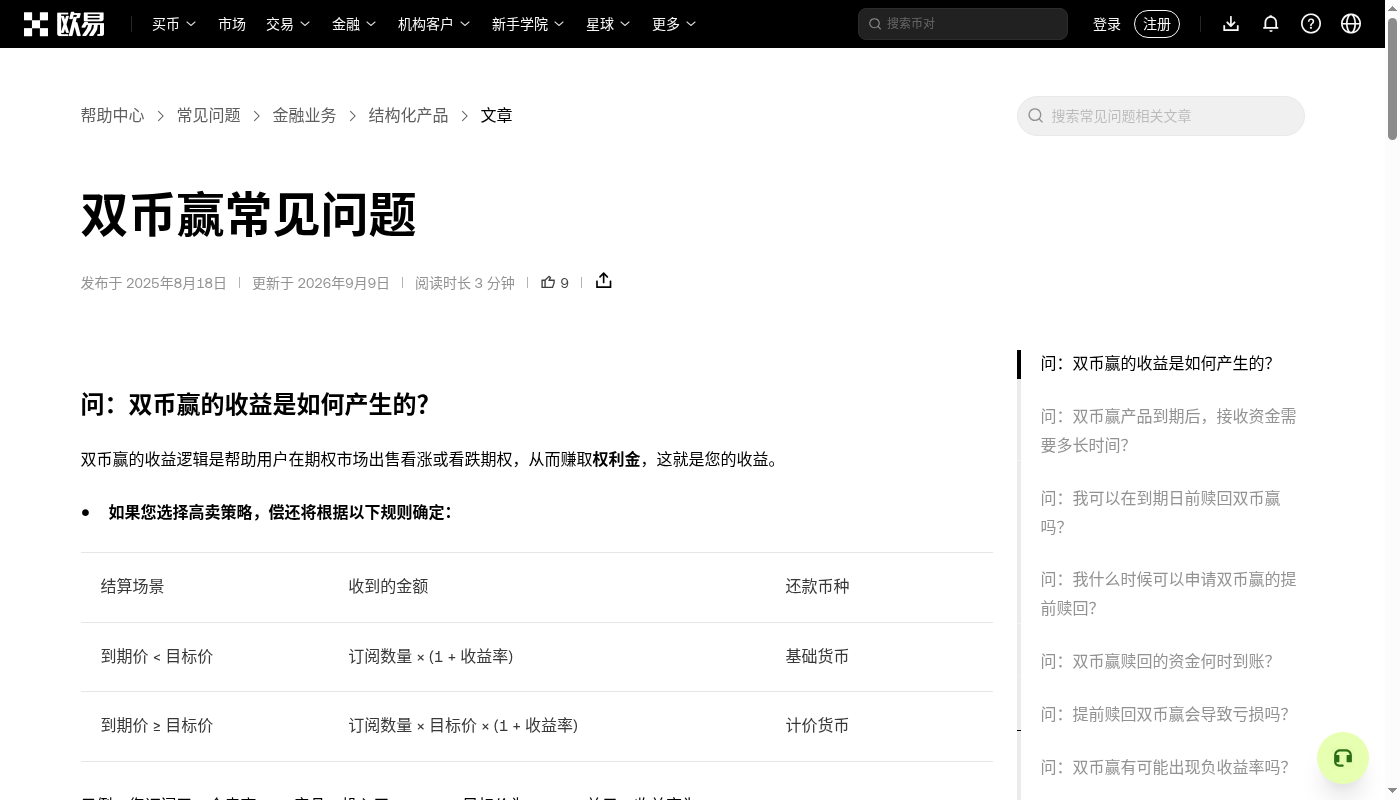Jump to 双币赢的收益是如何产生的 in contents
Image resolution: width=1400 pixels, height=800 pixels.
(x=1157, y=364)
